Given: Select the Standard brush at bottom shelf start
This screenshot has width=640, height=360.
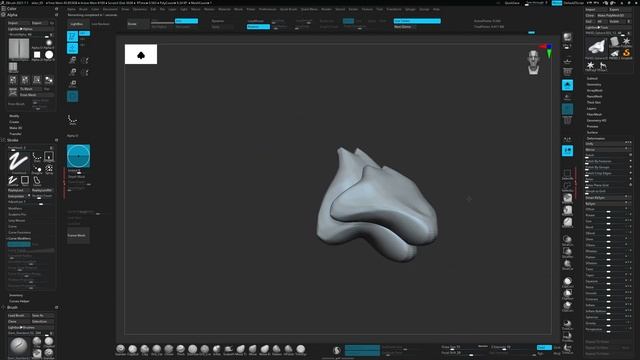Looking at the screenshot, I should coord(120,349).
